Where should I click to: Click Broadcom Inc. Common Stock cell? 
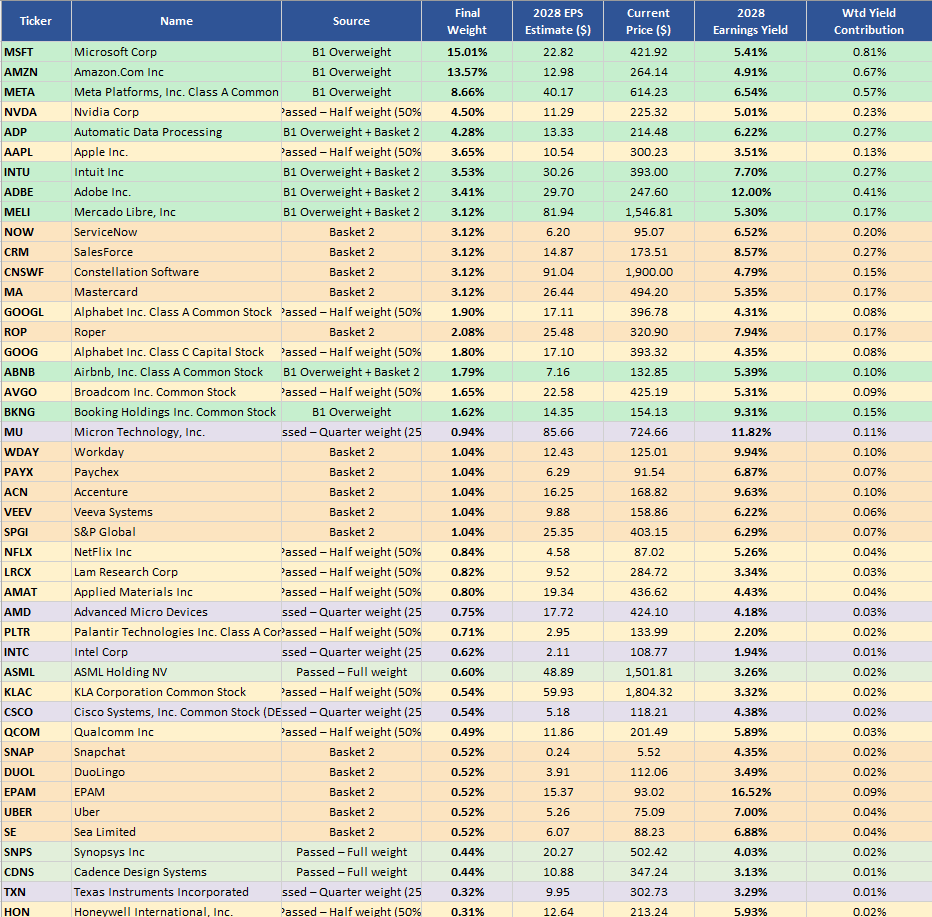tap(176, 392)
